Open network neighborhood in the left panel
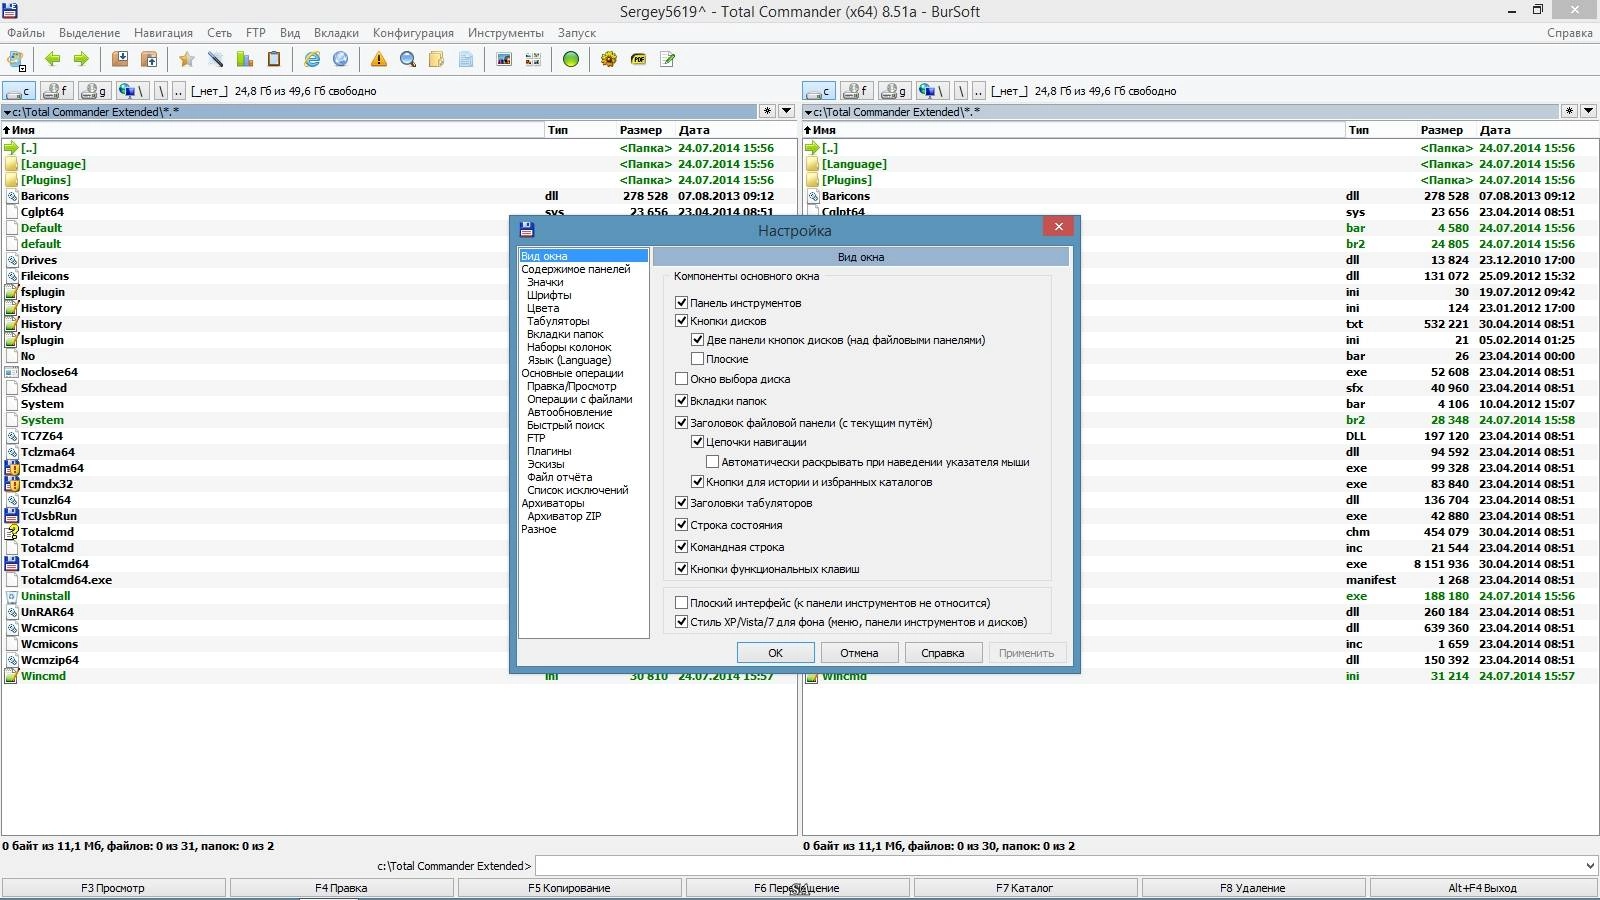This screenshot has width=1600, height=900. pos(132,91)
